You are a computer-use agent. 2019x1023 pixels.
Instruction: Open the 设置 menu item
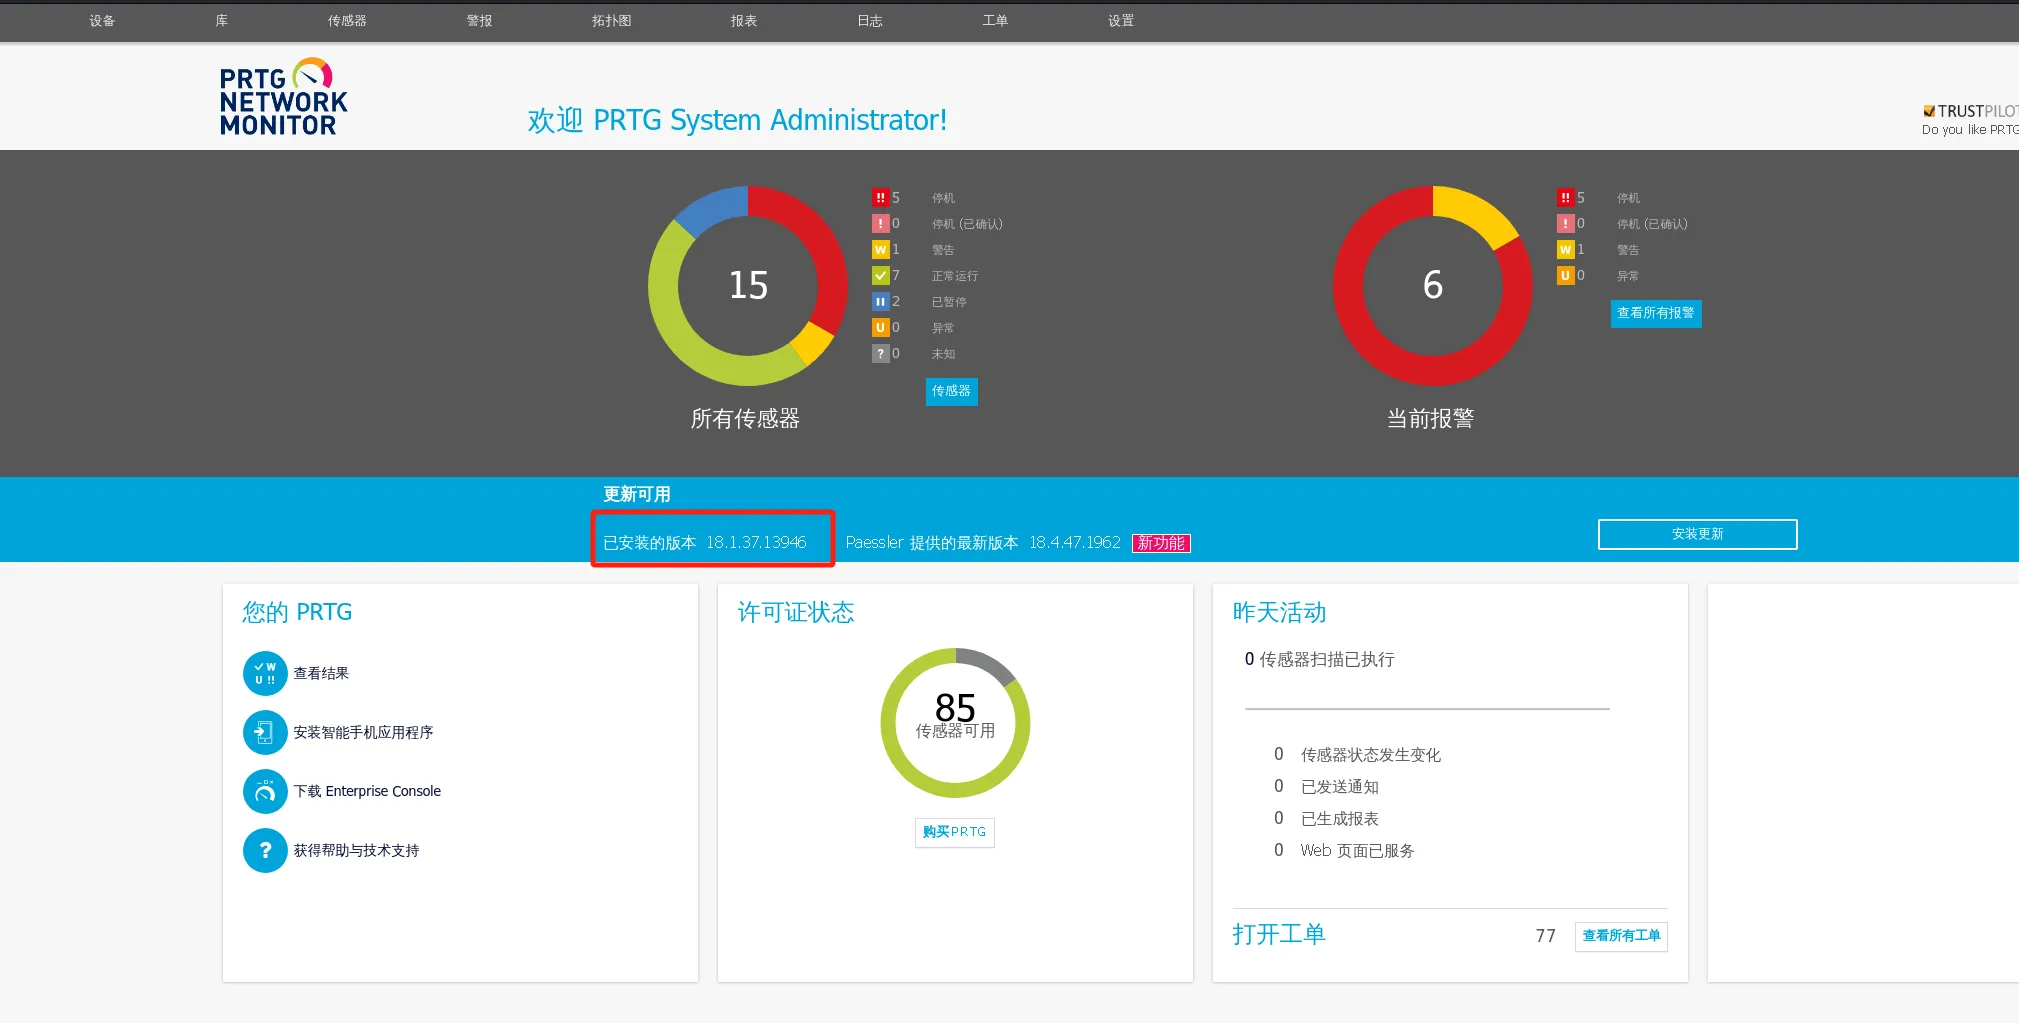point(1121,21)
